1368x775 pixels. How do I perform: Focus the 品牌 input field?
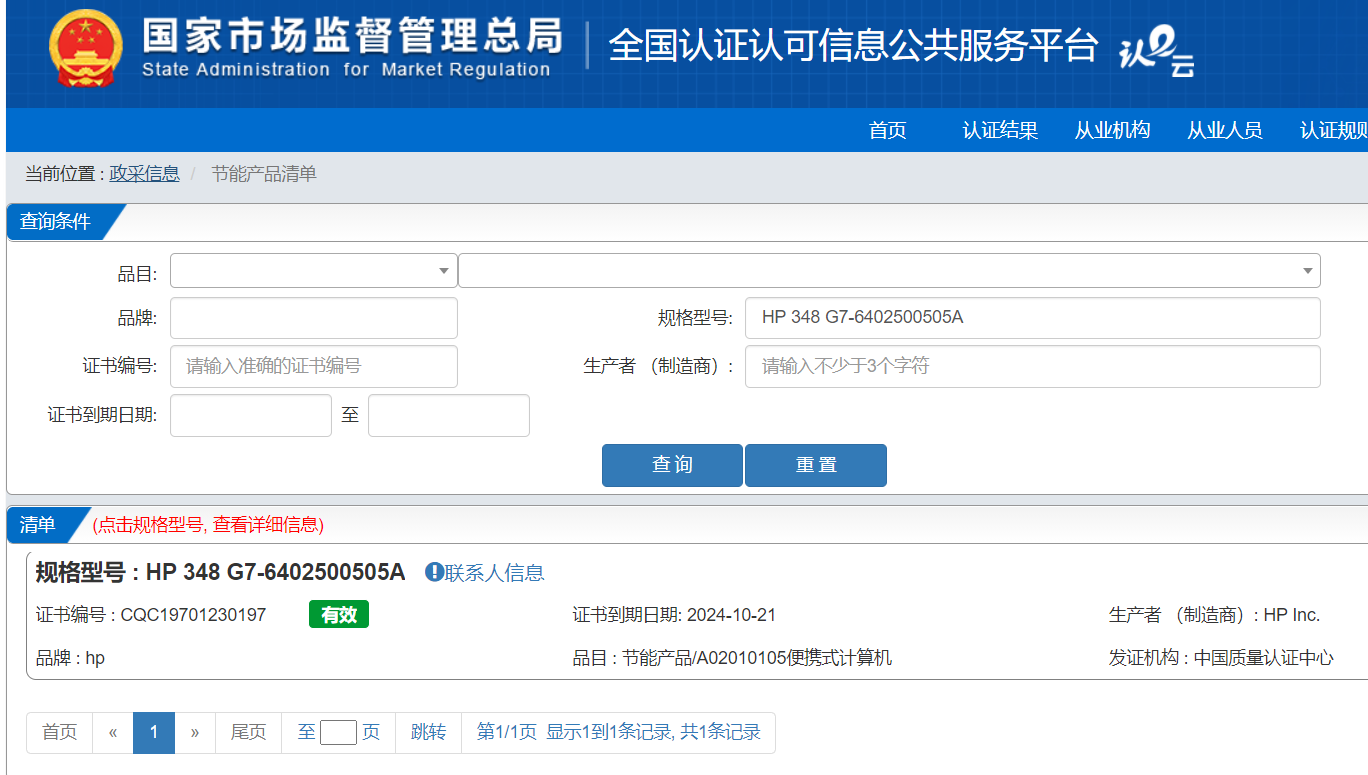pos(314,318)
